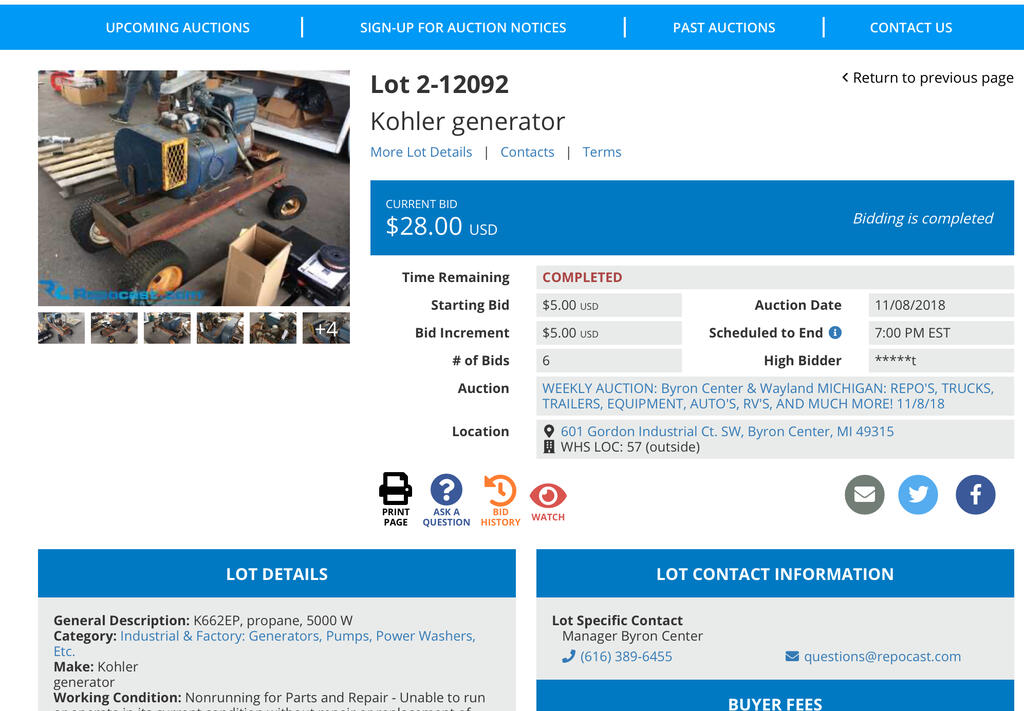The image size is (1024, 711).
Task: Share lot via email icon
Action: [864, 495]
